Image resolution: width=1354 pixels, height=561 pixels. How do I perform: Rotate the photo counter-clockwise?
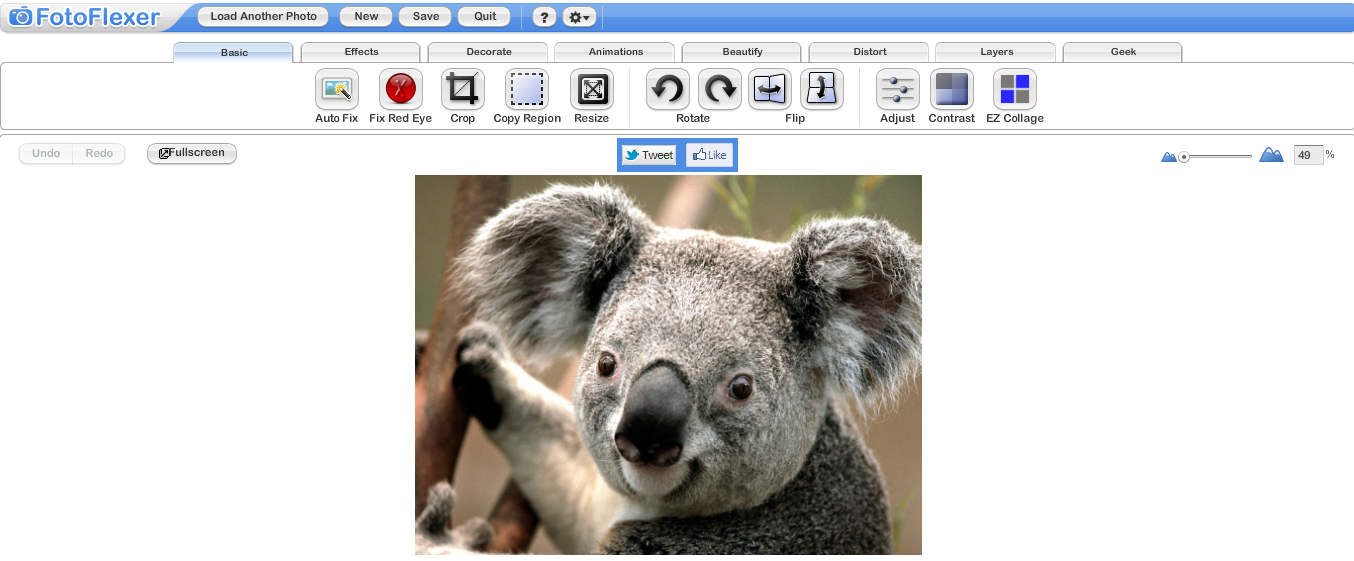(x=667, y=89)
